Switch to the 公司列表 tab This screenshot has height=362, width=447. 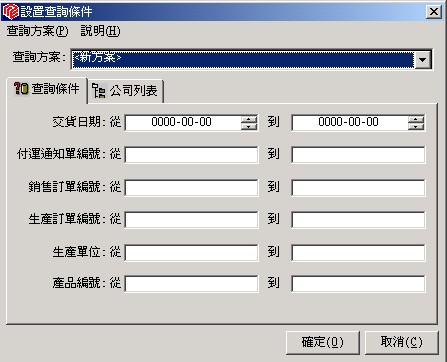pos(125,91)
